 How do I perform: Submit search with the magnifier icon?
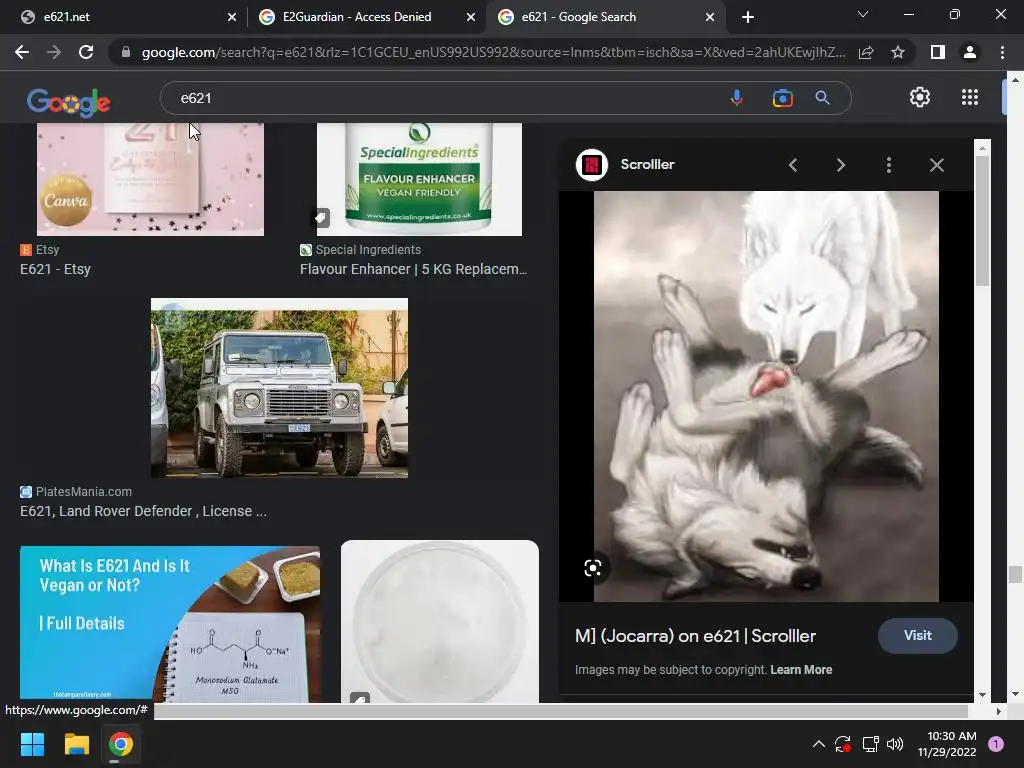click(x=822, y=98)
